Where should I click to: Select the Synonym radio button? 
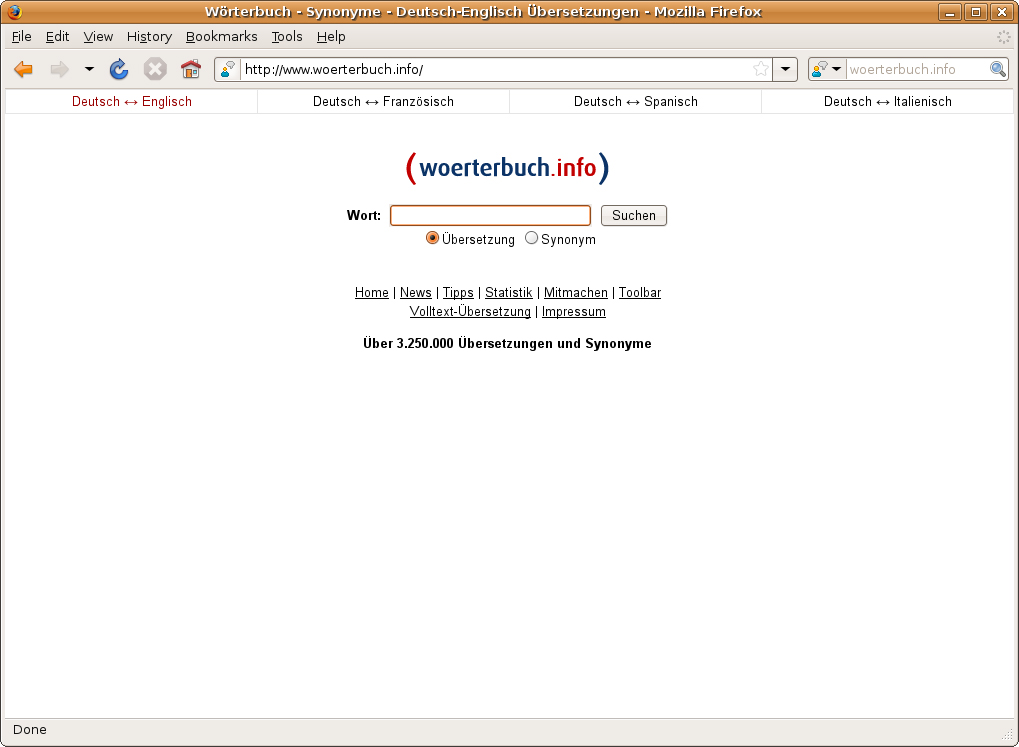point(532,238)
